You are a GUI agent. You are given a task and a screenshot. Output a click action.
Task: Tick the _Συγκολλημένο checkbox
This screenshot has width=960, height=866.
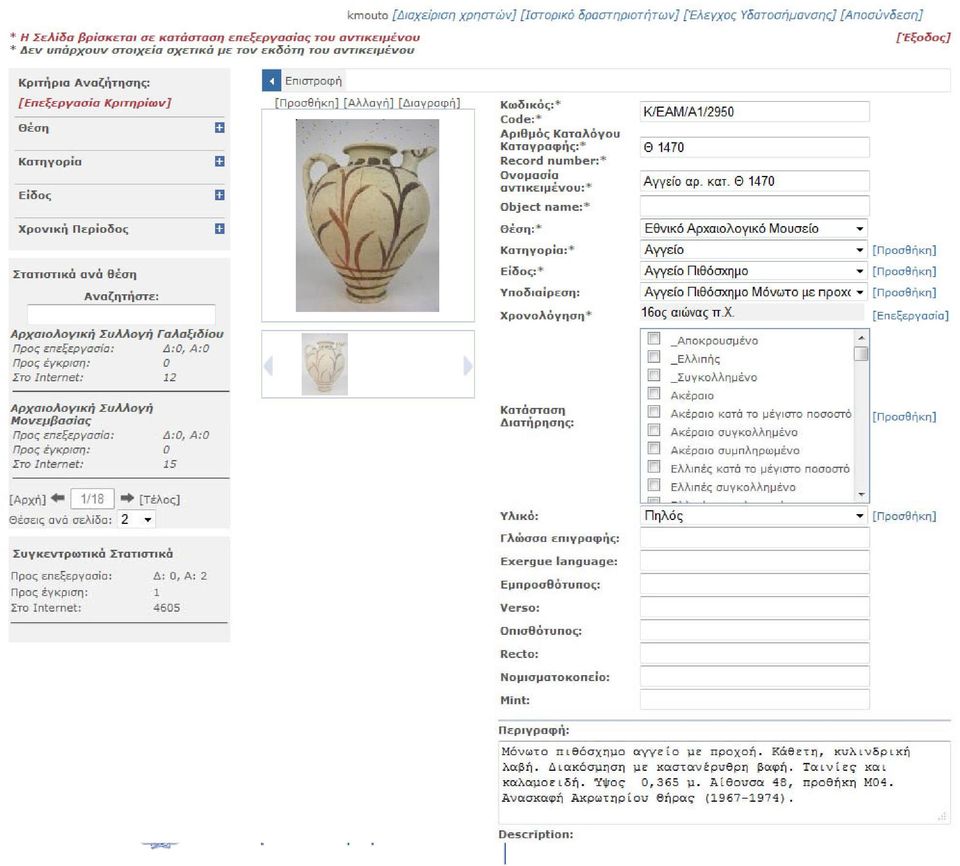click(654, 375)
